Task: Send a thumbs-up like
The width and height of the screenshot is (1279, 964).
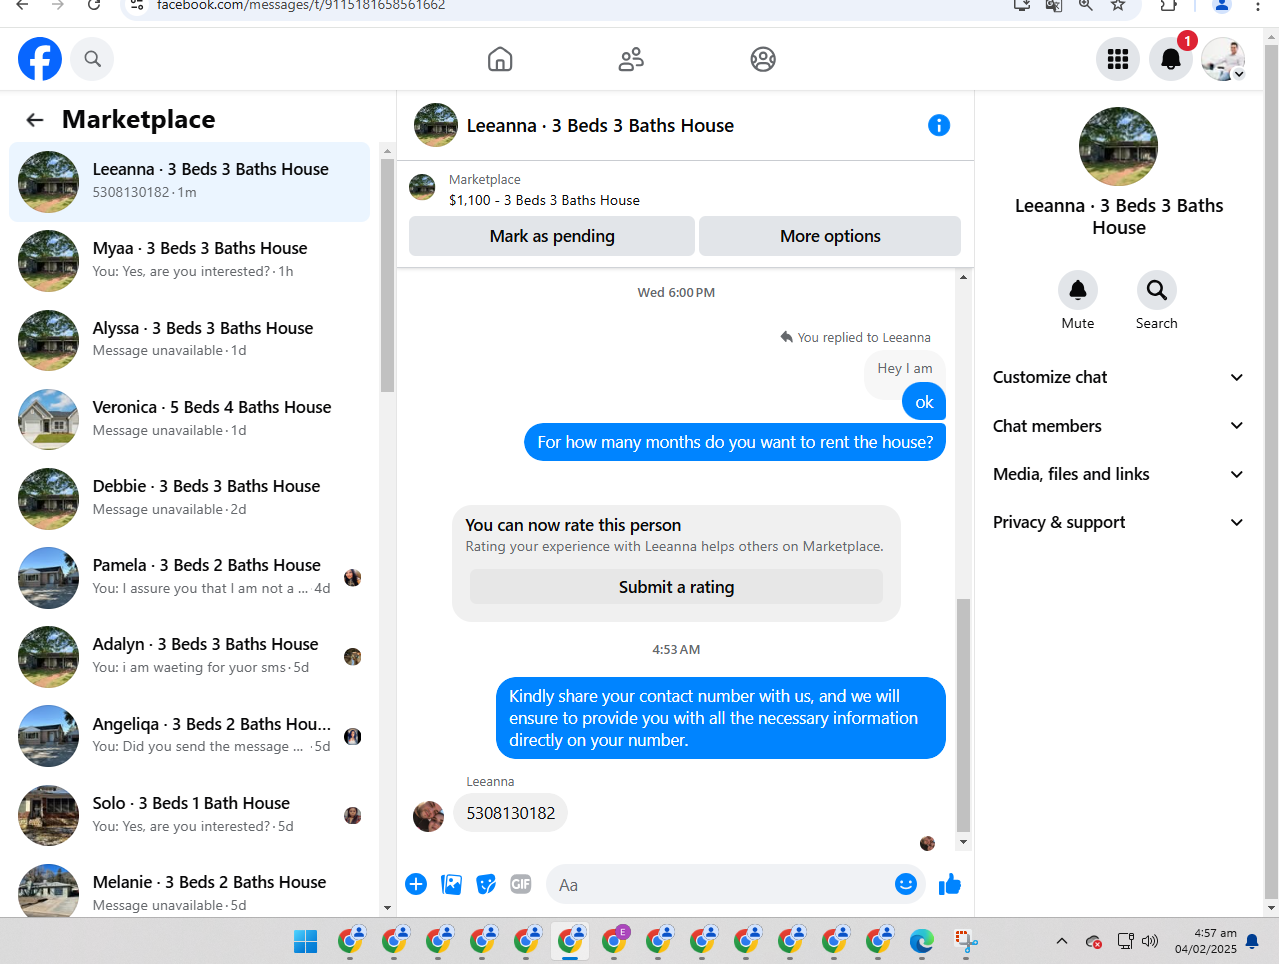Action: [x=950, y=884]
